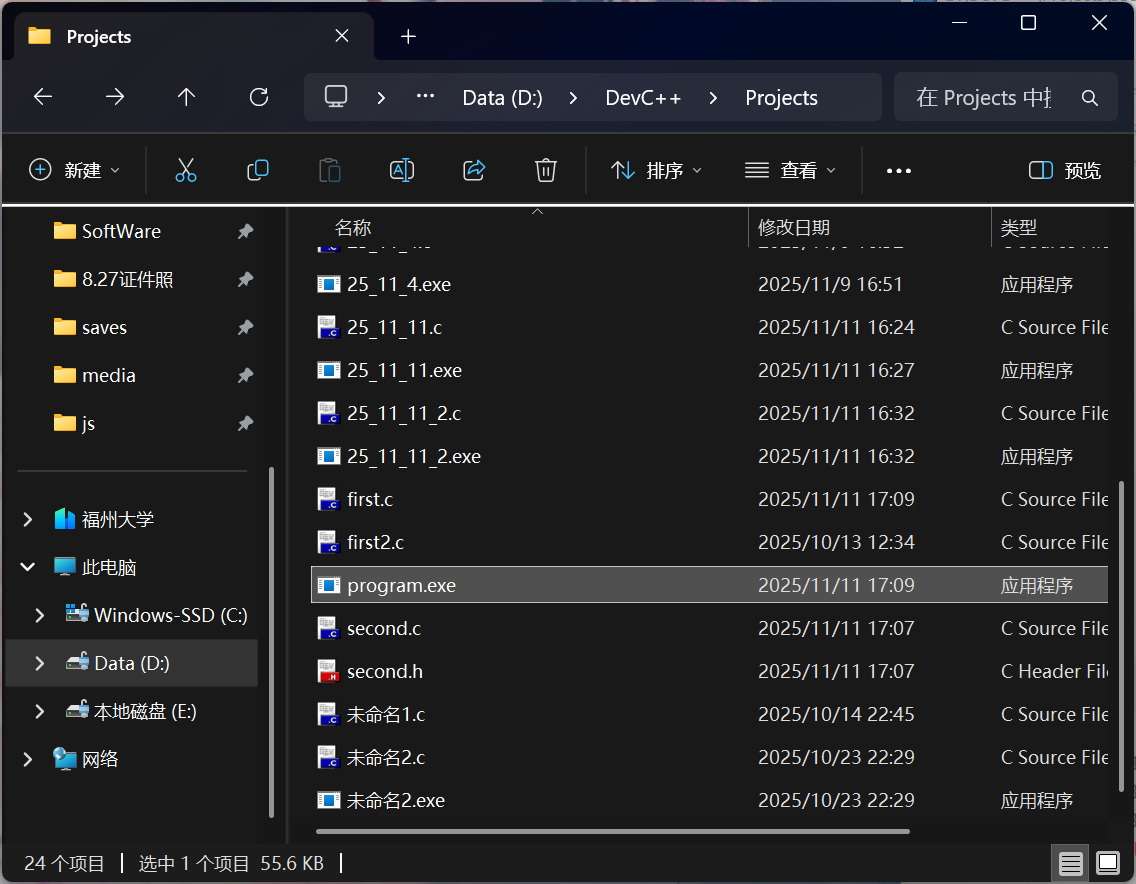Click pin icon next to media

[x=246, y=375]
